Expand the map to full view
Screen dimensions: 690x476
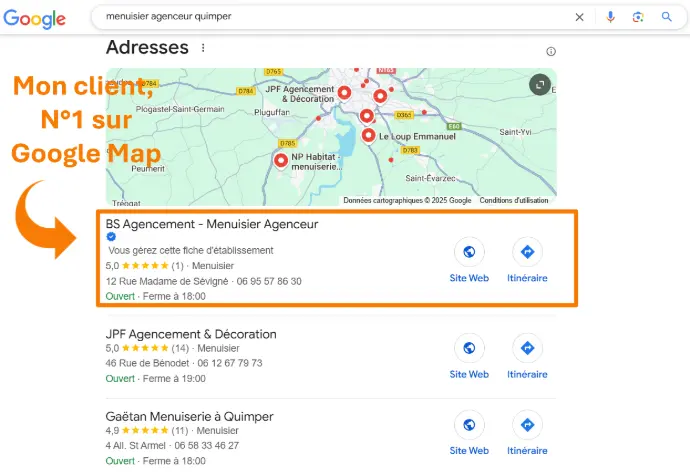click(540, 85)
